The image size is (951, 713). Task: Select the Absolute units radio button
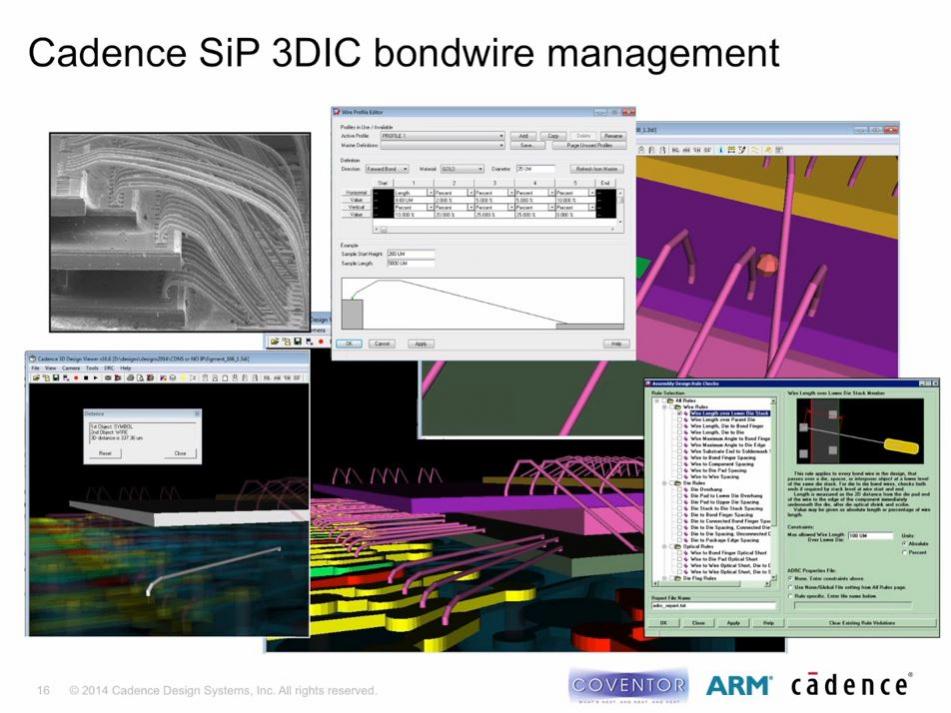pyautogui.click(x=904, y=543)
